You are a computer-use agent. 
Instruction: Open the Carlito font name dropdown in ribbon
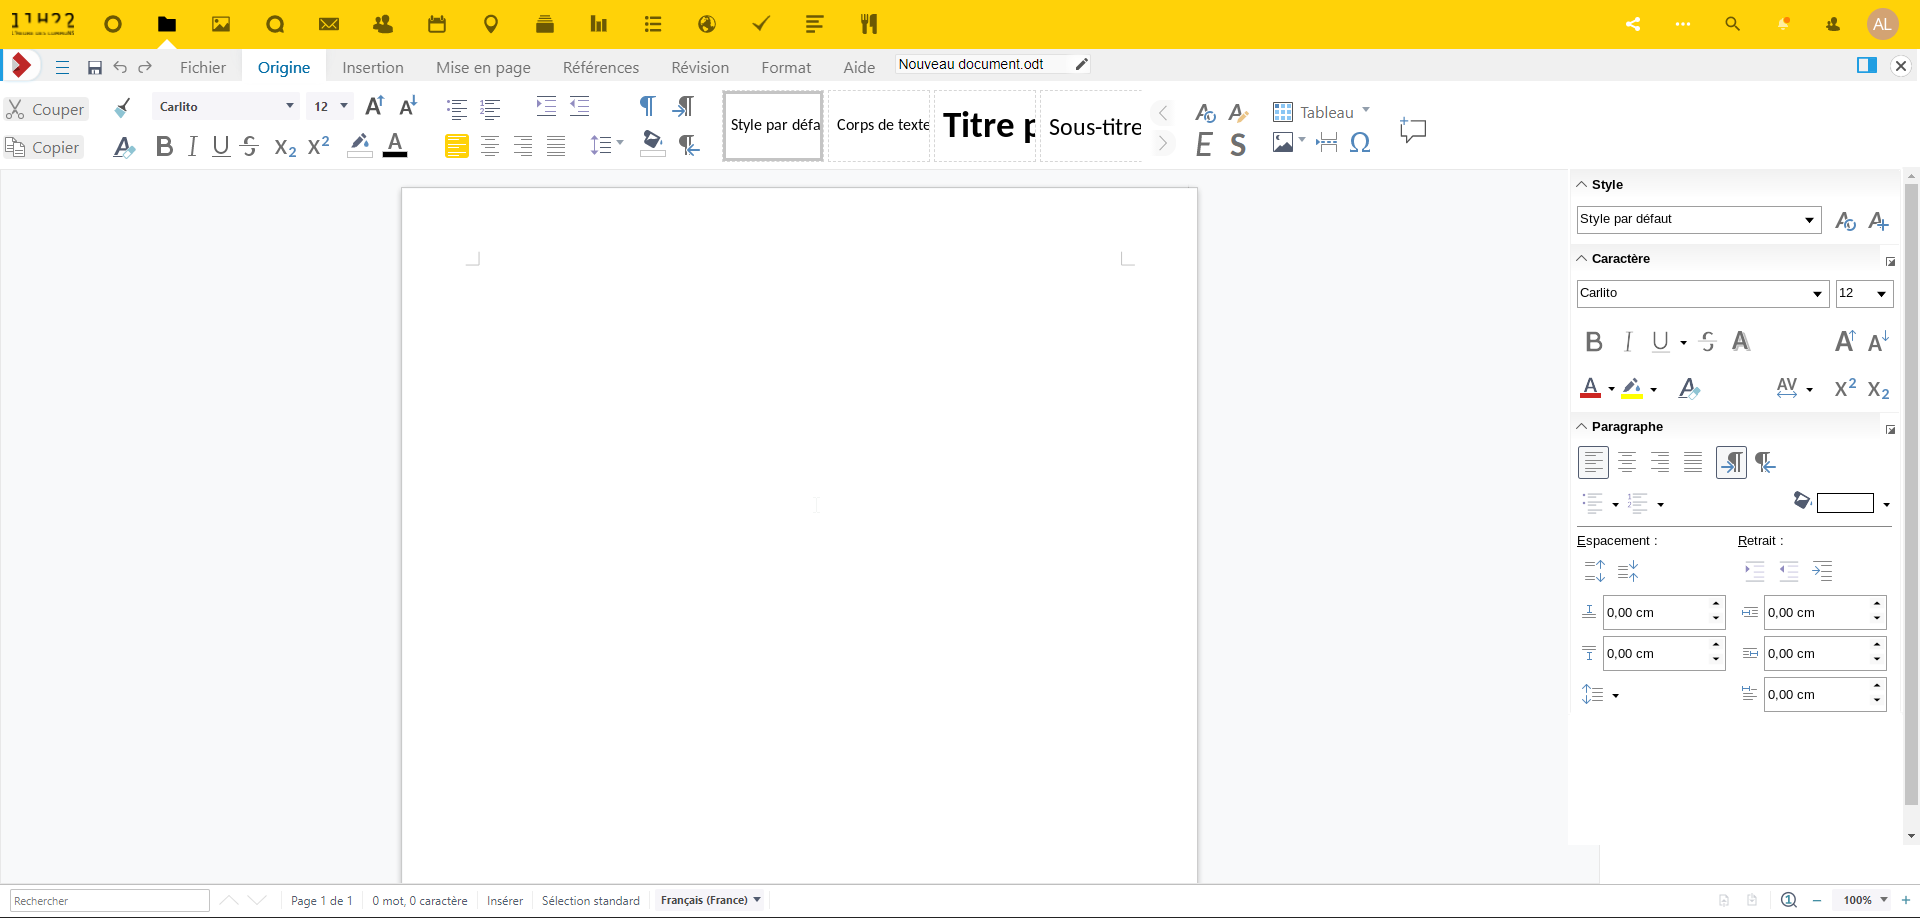(289, 106)
